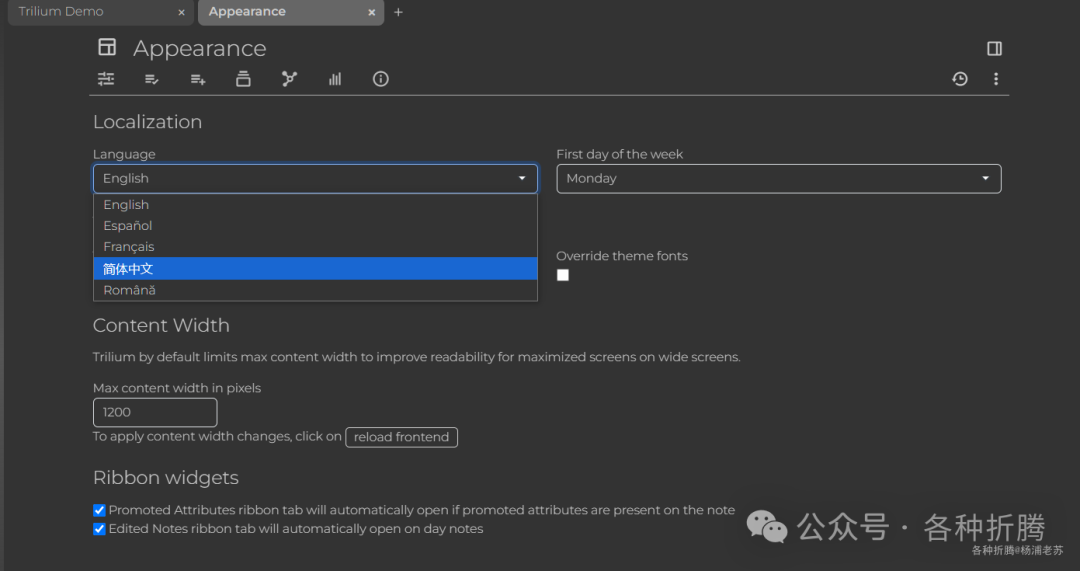Open note revisions history icon

[x=959, y=79]
